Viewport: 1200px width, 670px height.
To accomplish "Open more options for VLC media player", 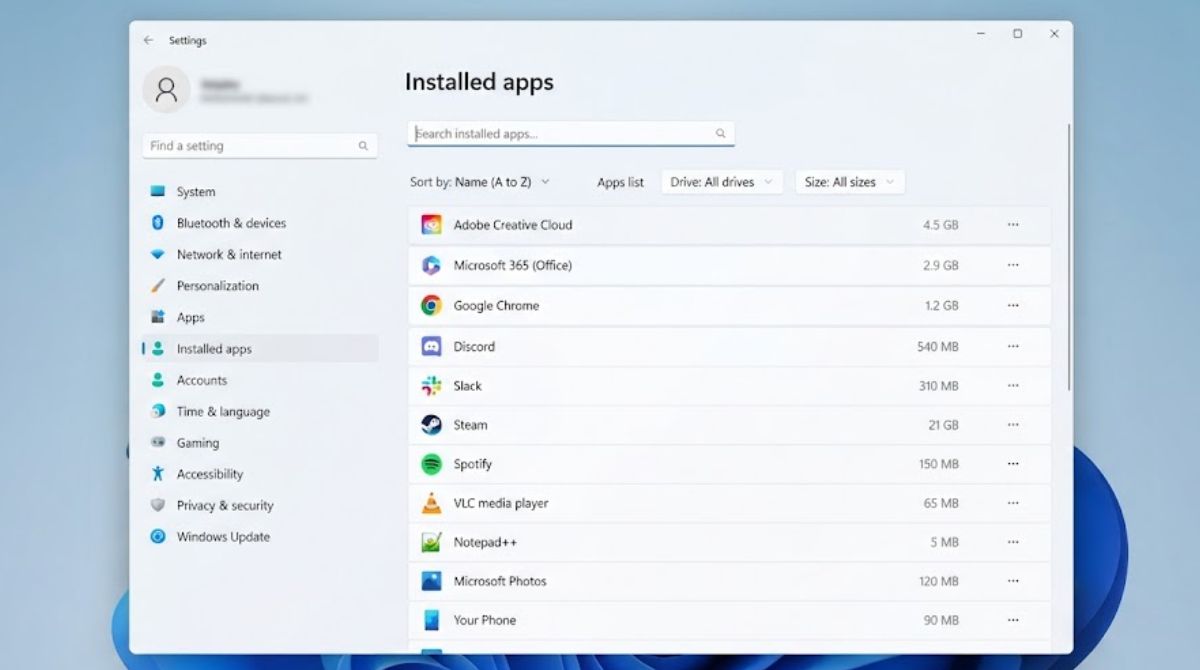I will tap(1013, 503).
